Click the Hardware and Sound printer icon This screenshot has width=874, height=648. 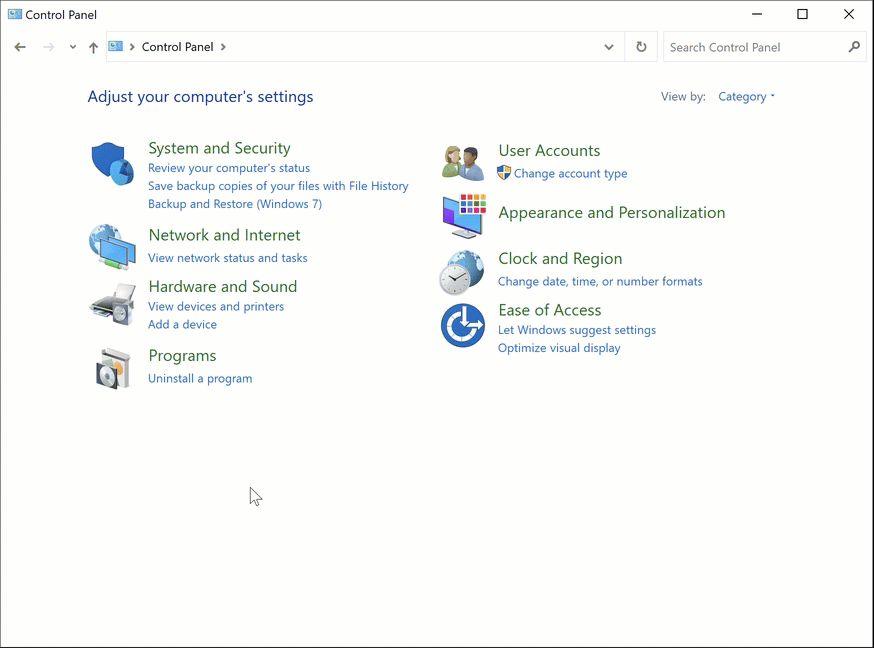click(x=112, y=304)
